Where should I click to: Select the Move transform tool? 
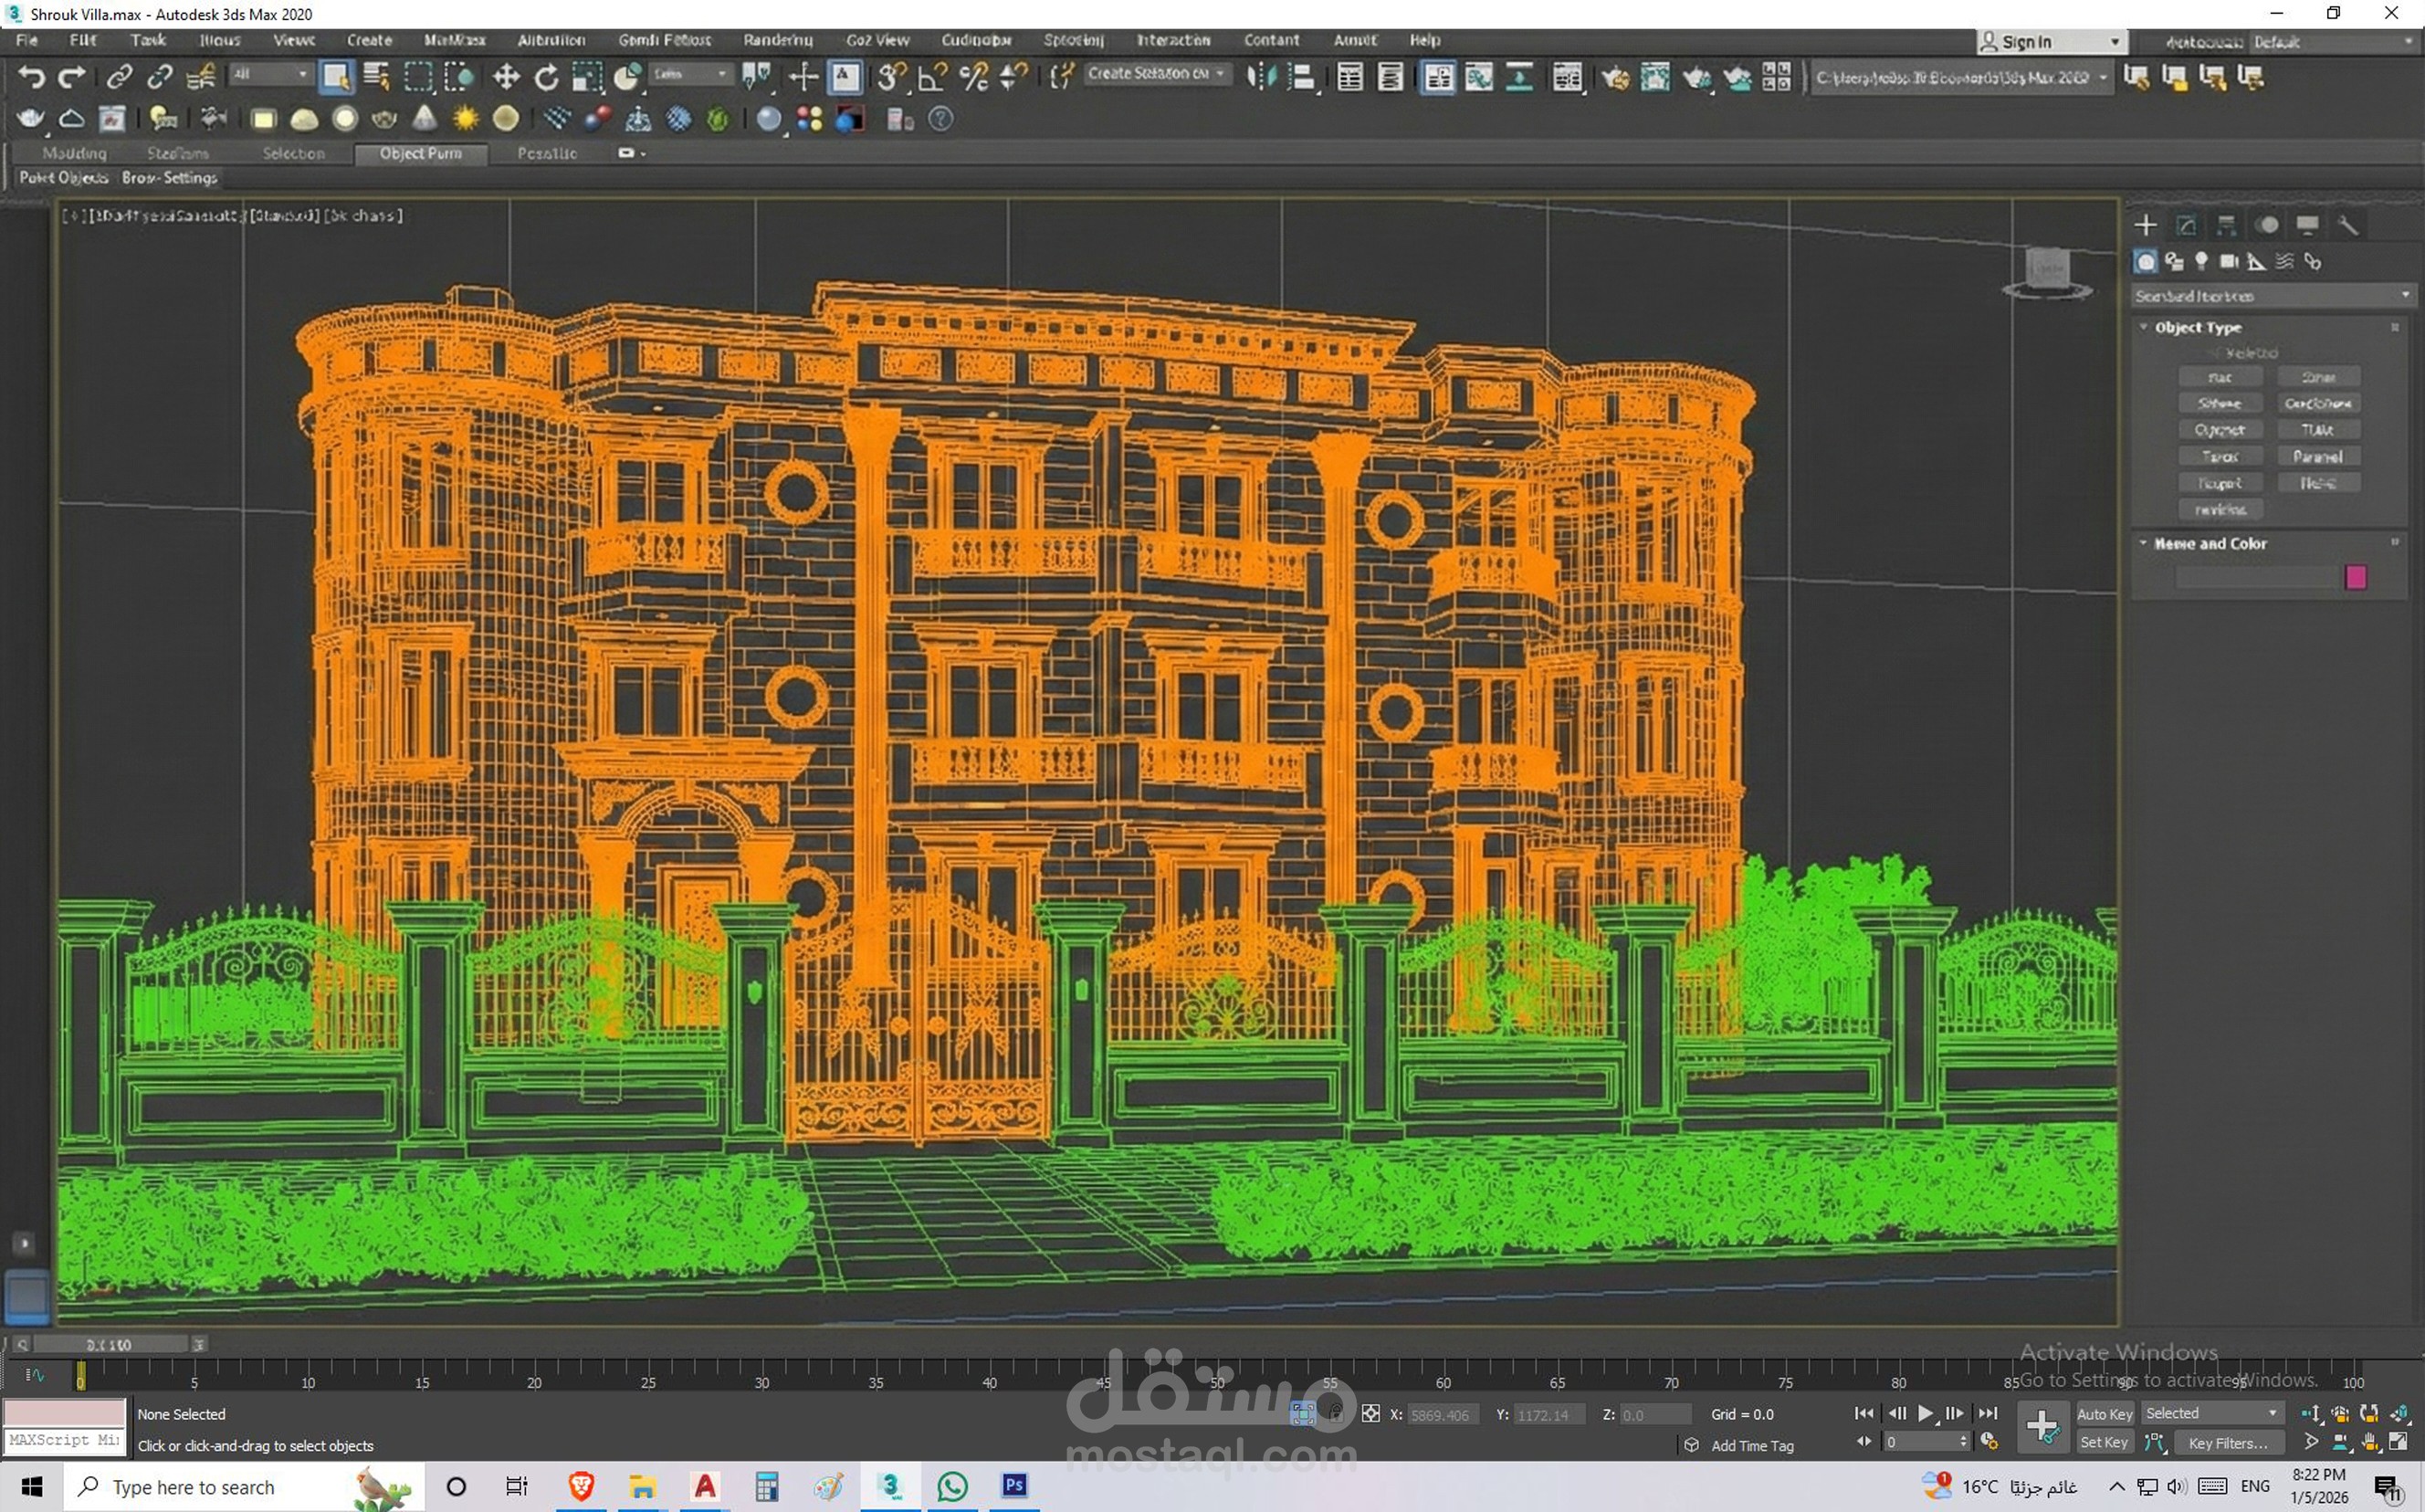click(506, 77)
